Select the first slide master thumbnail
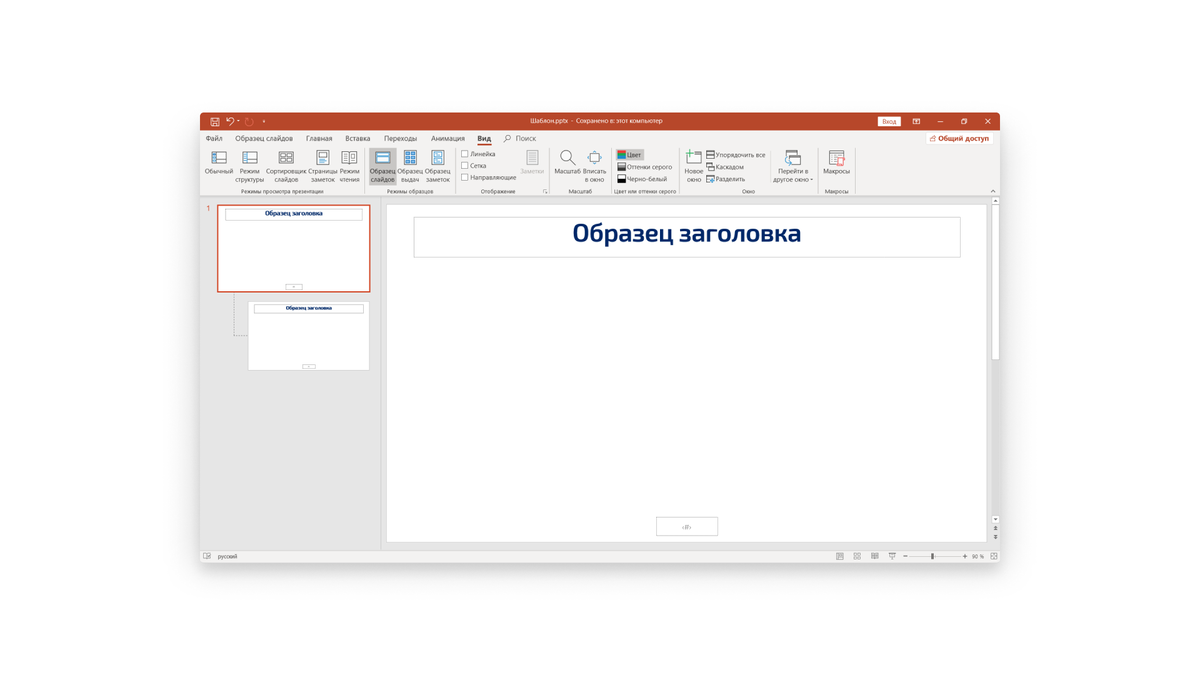The height and width of the screenshot is (675, 1200). pos(294,249)
